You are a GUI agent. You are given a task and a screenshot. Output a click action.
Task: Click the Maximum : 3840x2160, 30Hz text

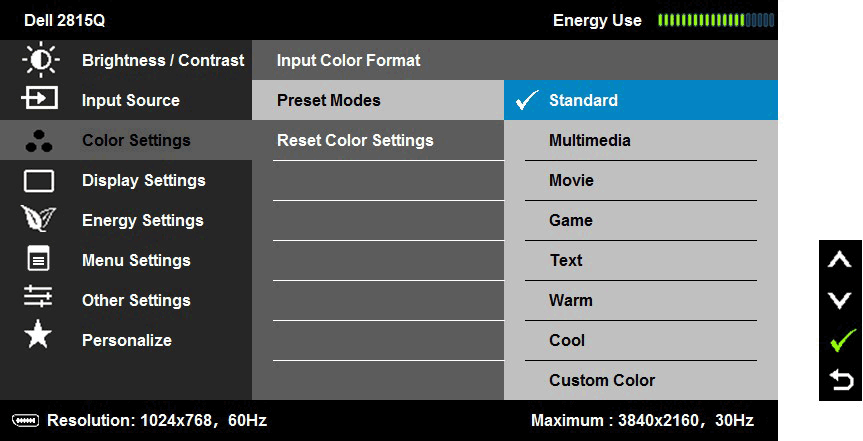tap(642, 421)
